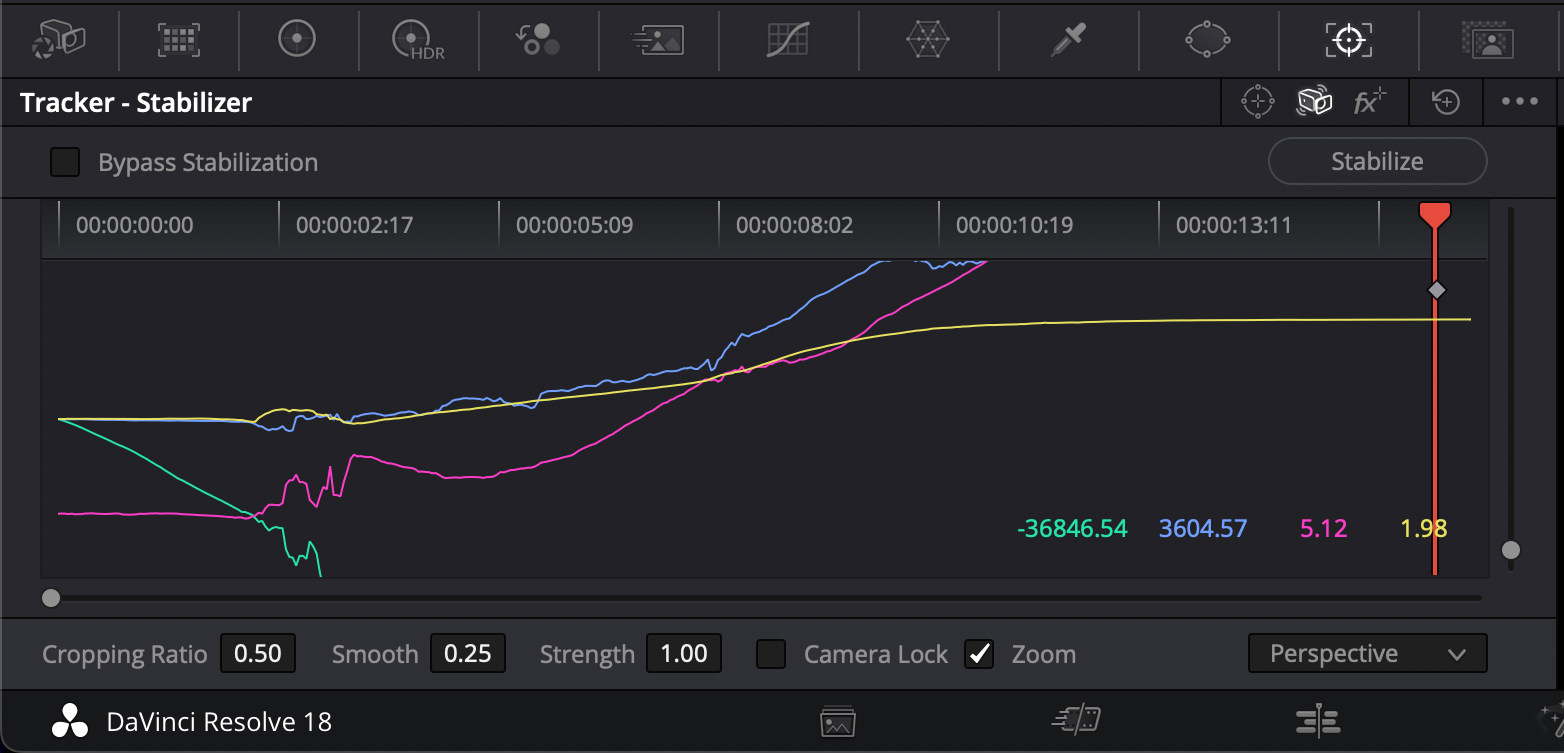Click timecode 00:00:13:11 on ruler
The width and height of the screenshot is (1564, 753).
(1233, 225)
